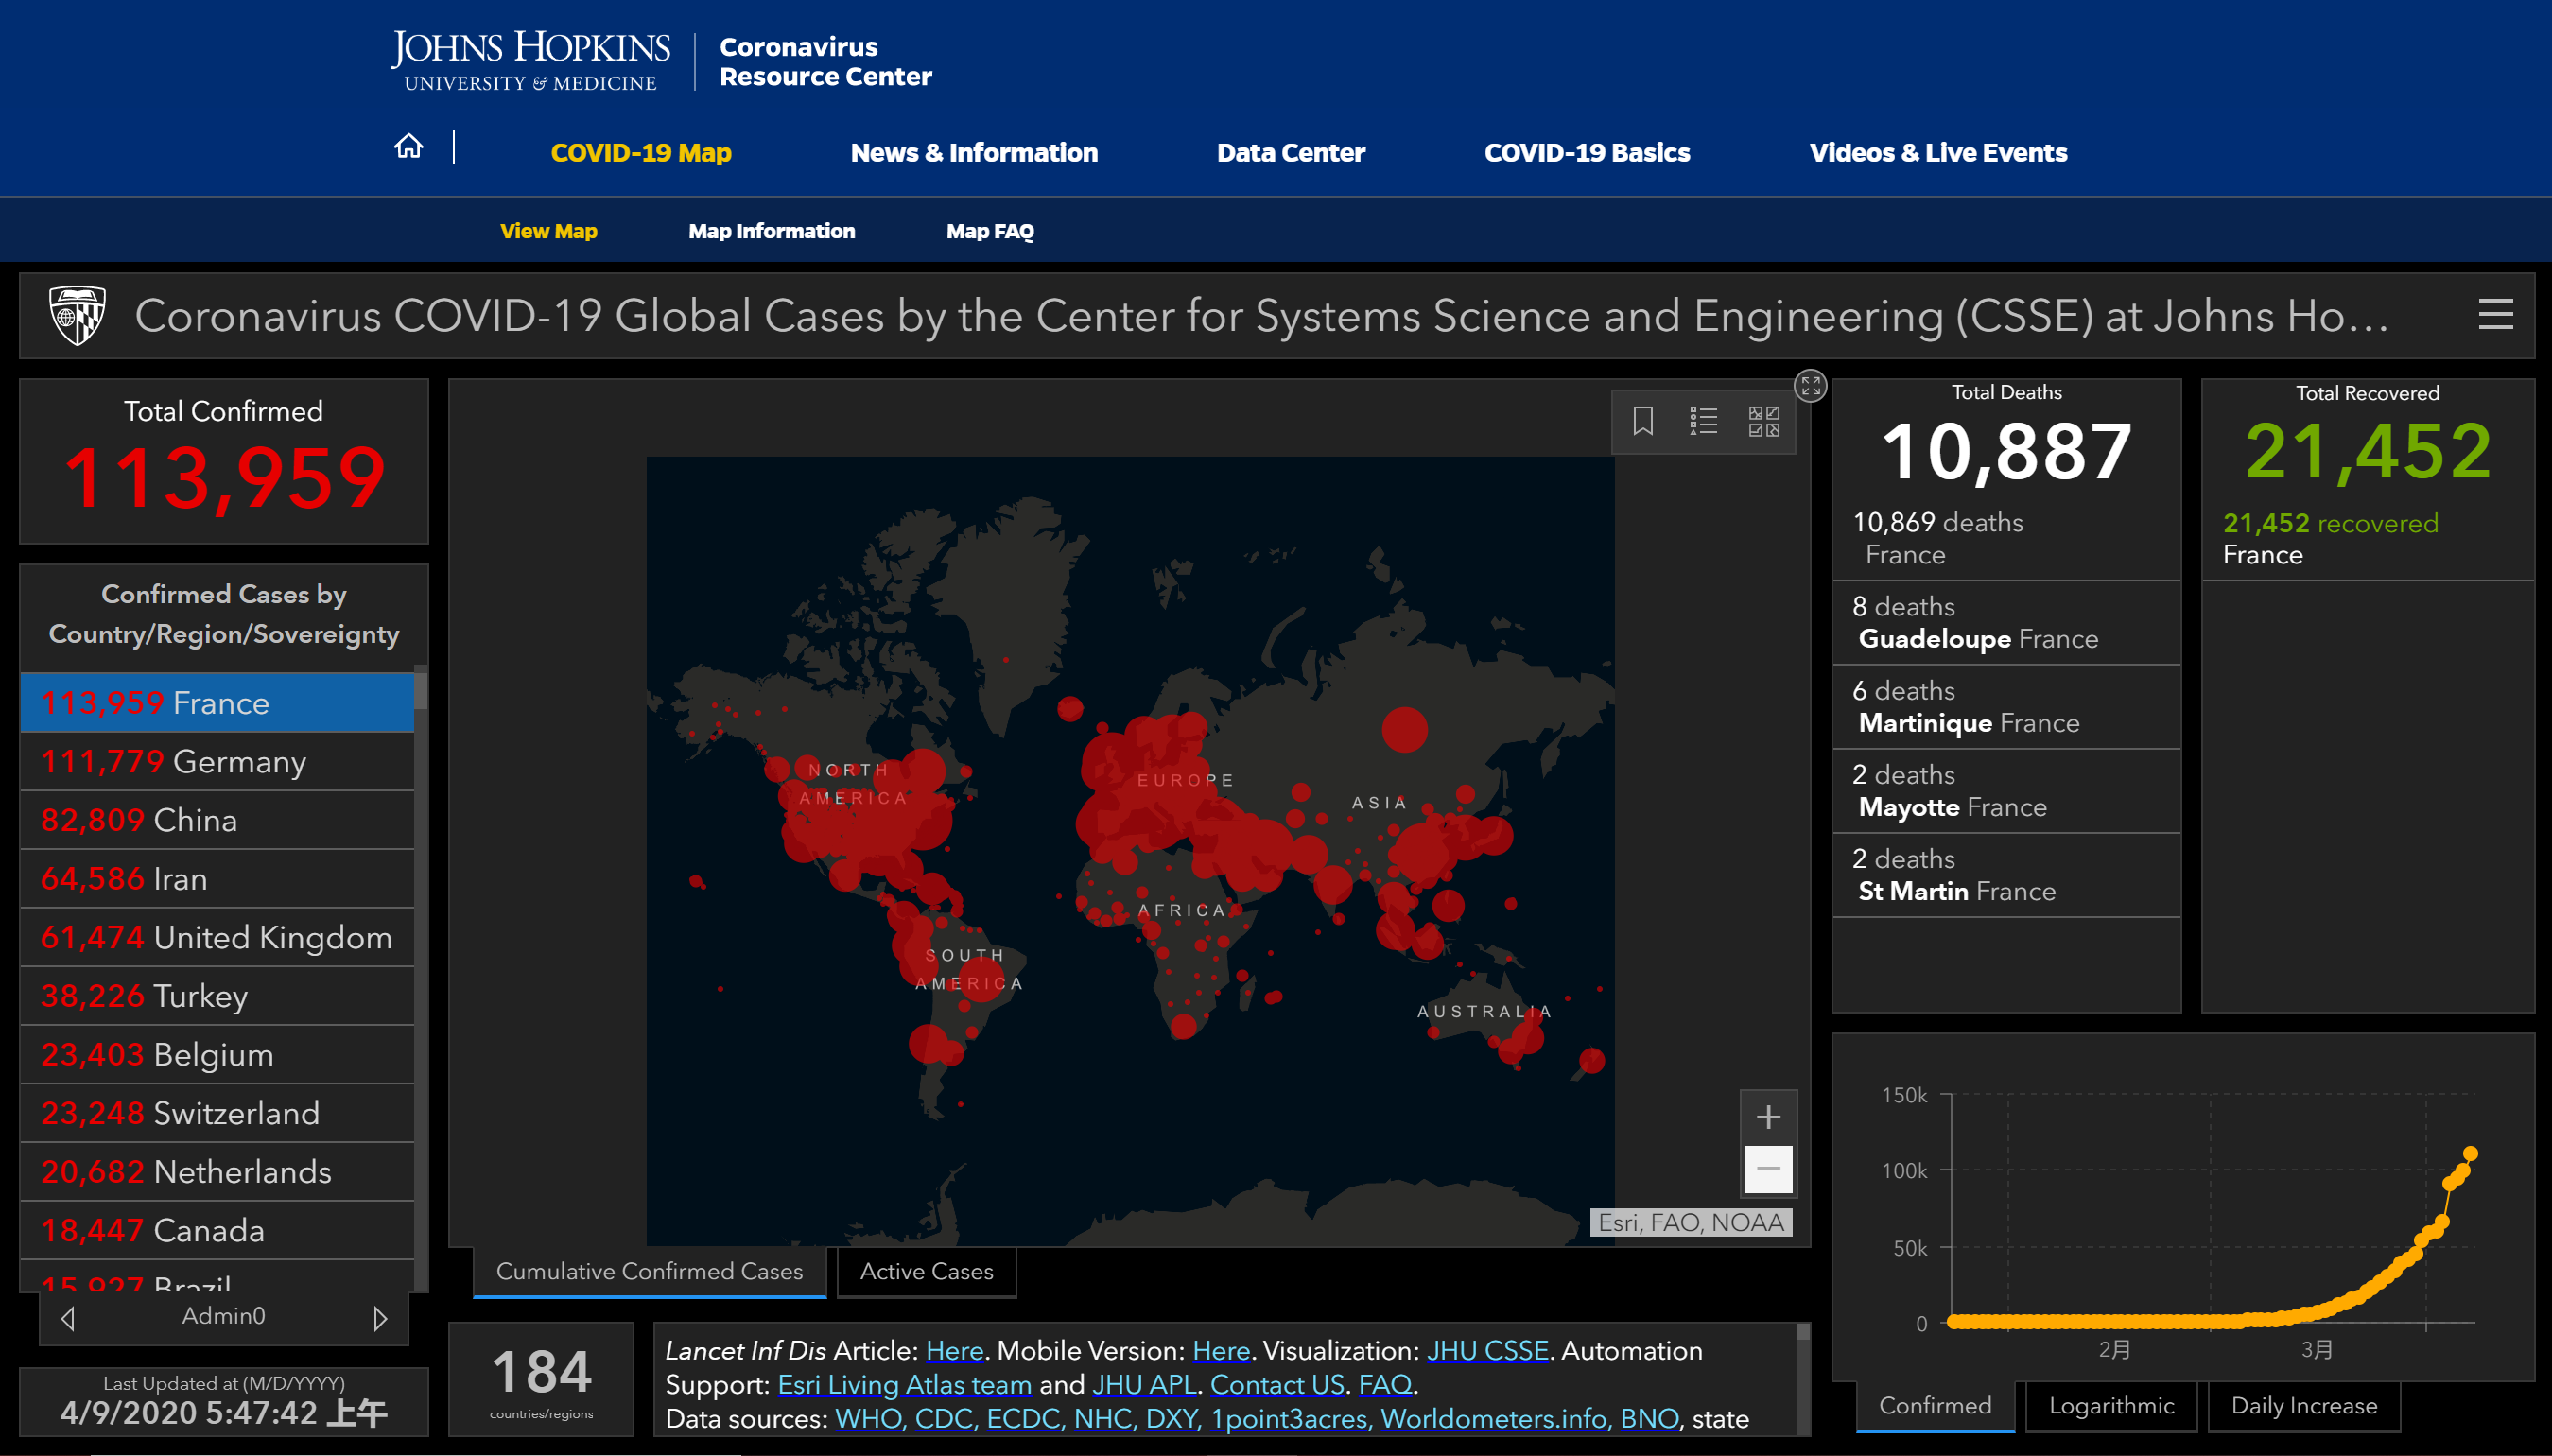
Task: Click the St Martin France deaths entry
Action: tap(2006, 875)
